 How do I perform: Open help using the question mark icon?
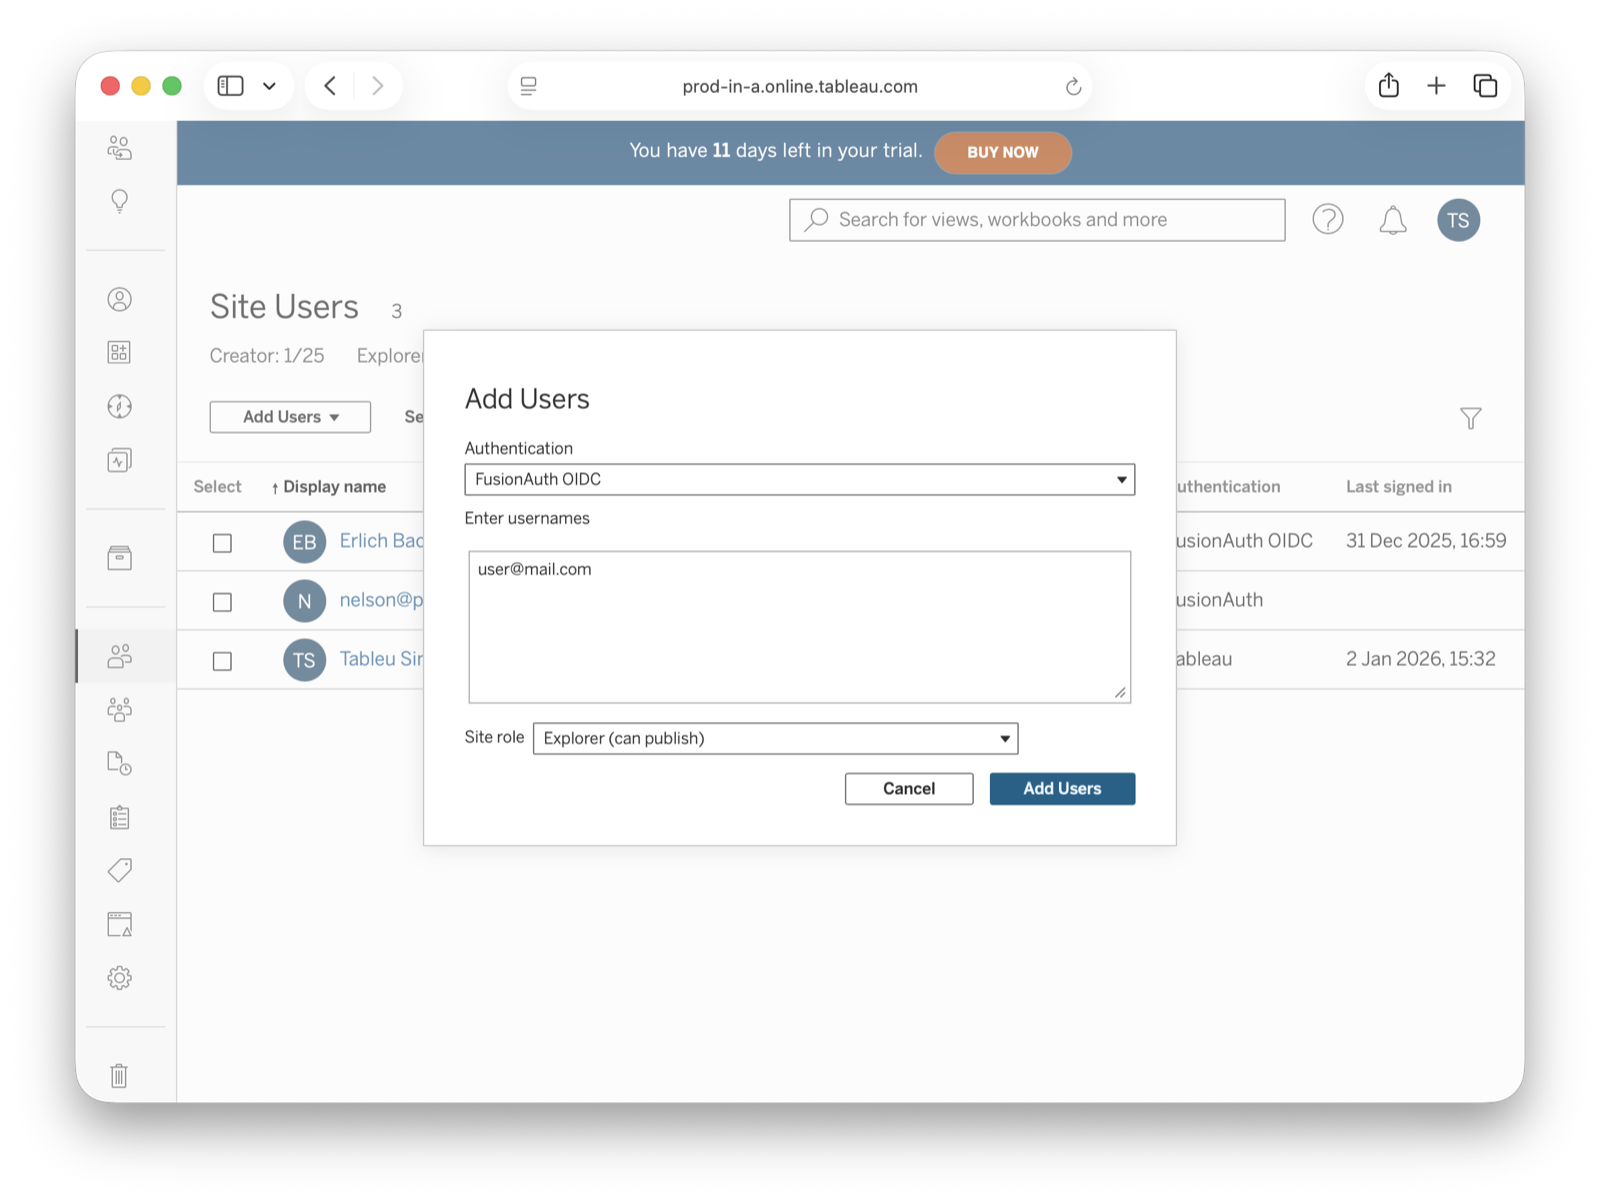1327,219
